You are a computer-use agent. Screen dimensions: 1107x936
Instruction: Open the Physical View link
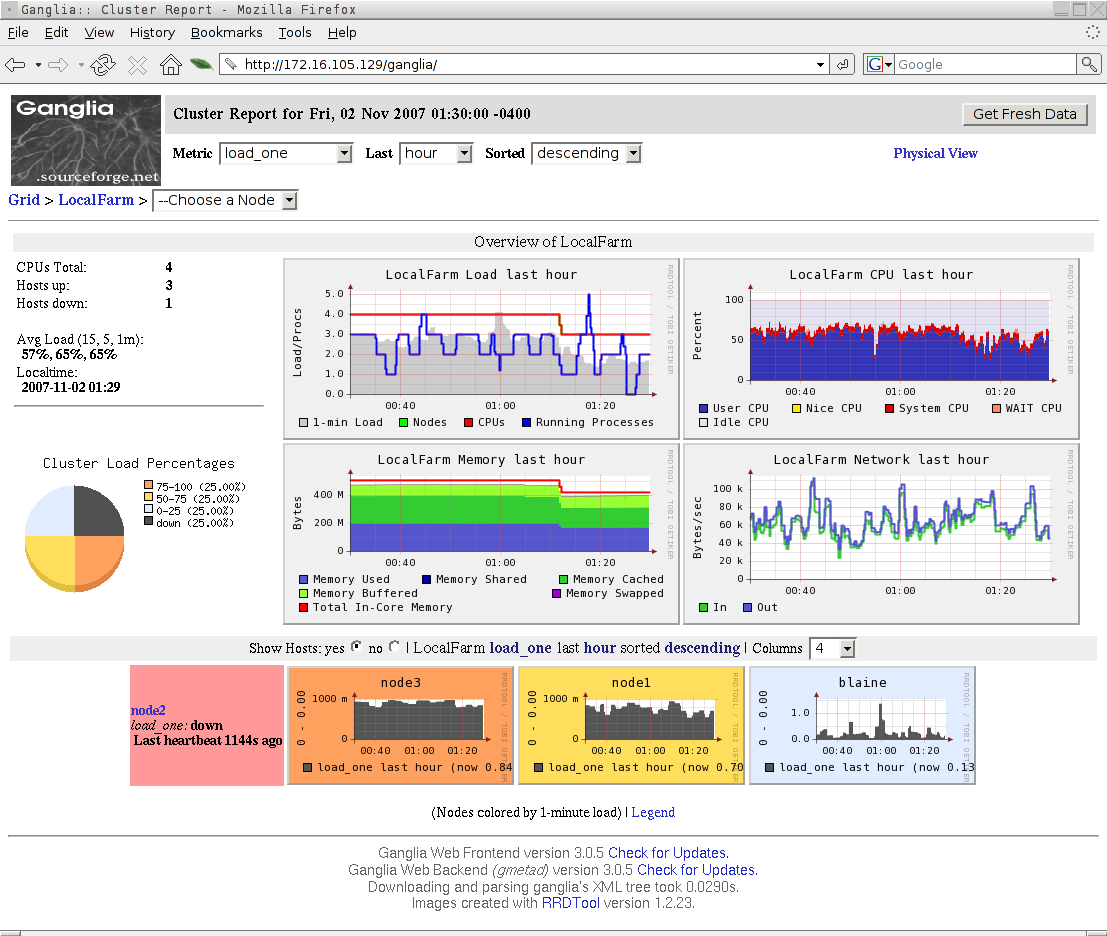point(935,153)
